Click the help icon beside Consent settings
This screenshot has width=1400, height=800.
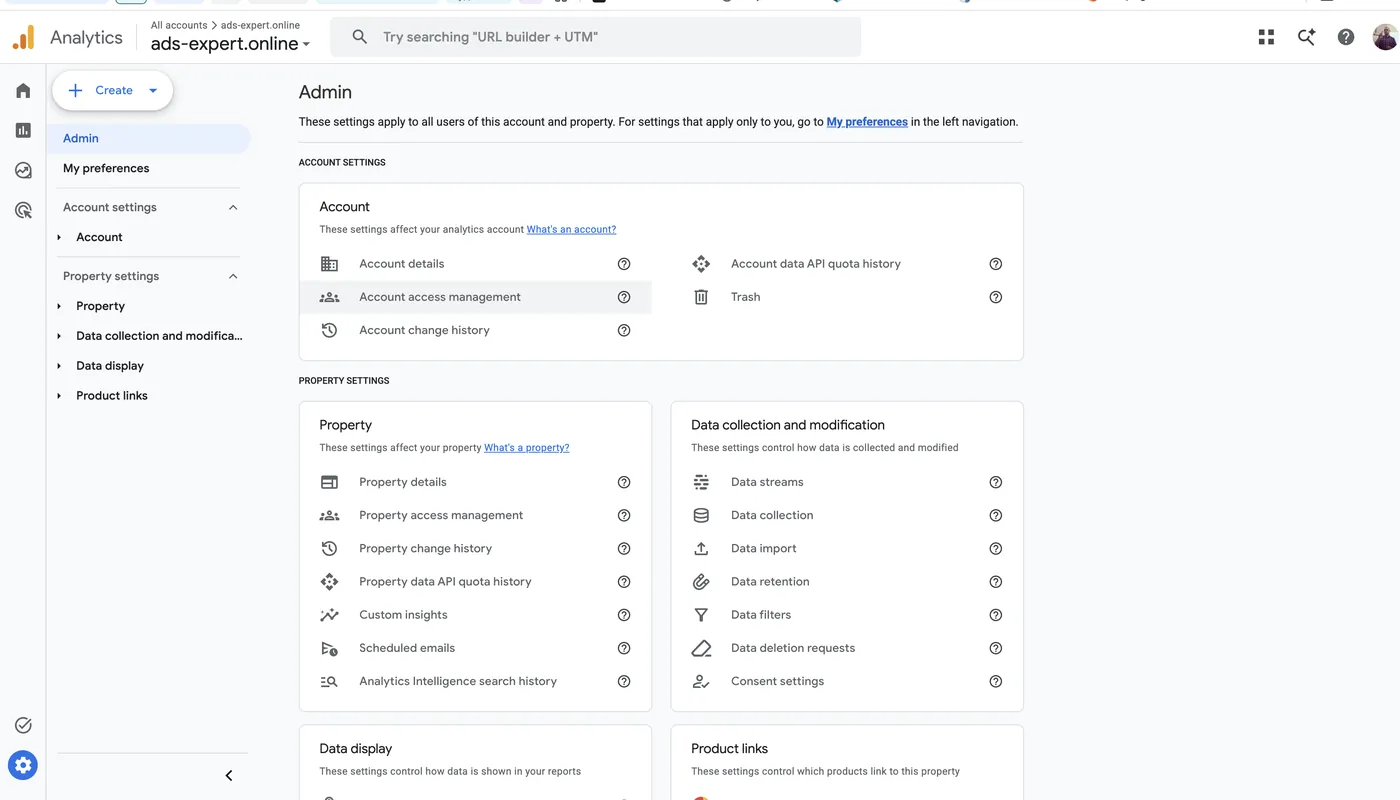tap(996, 681)
